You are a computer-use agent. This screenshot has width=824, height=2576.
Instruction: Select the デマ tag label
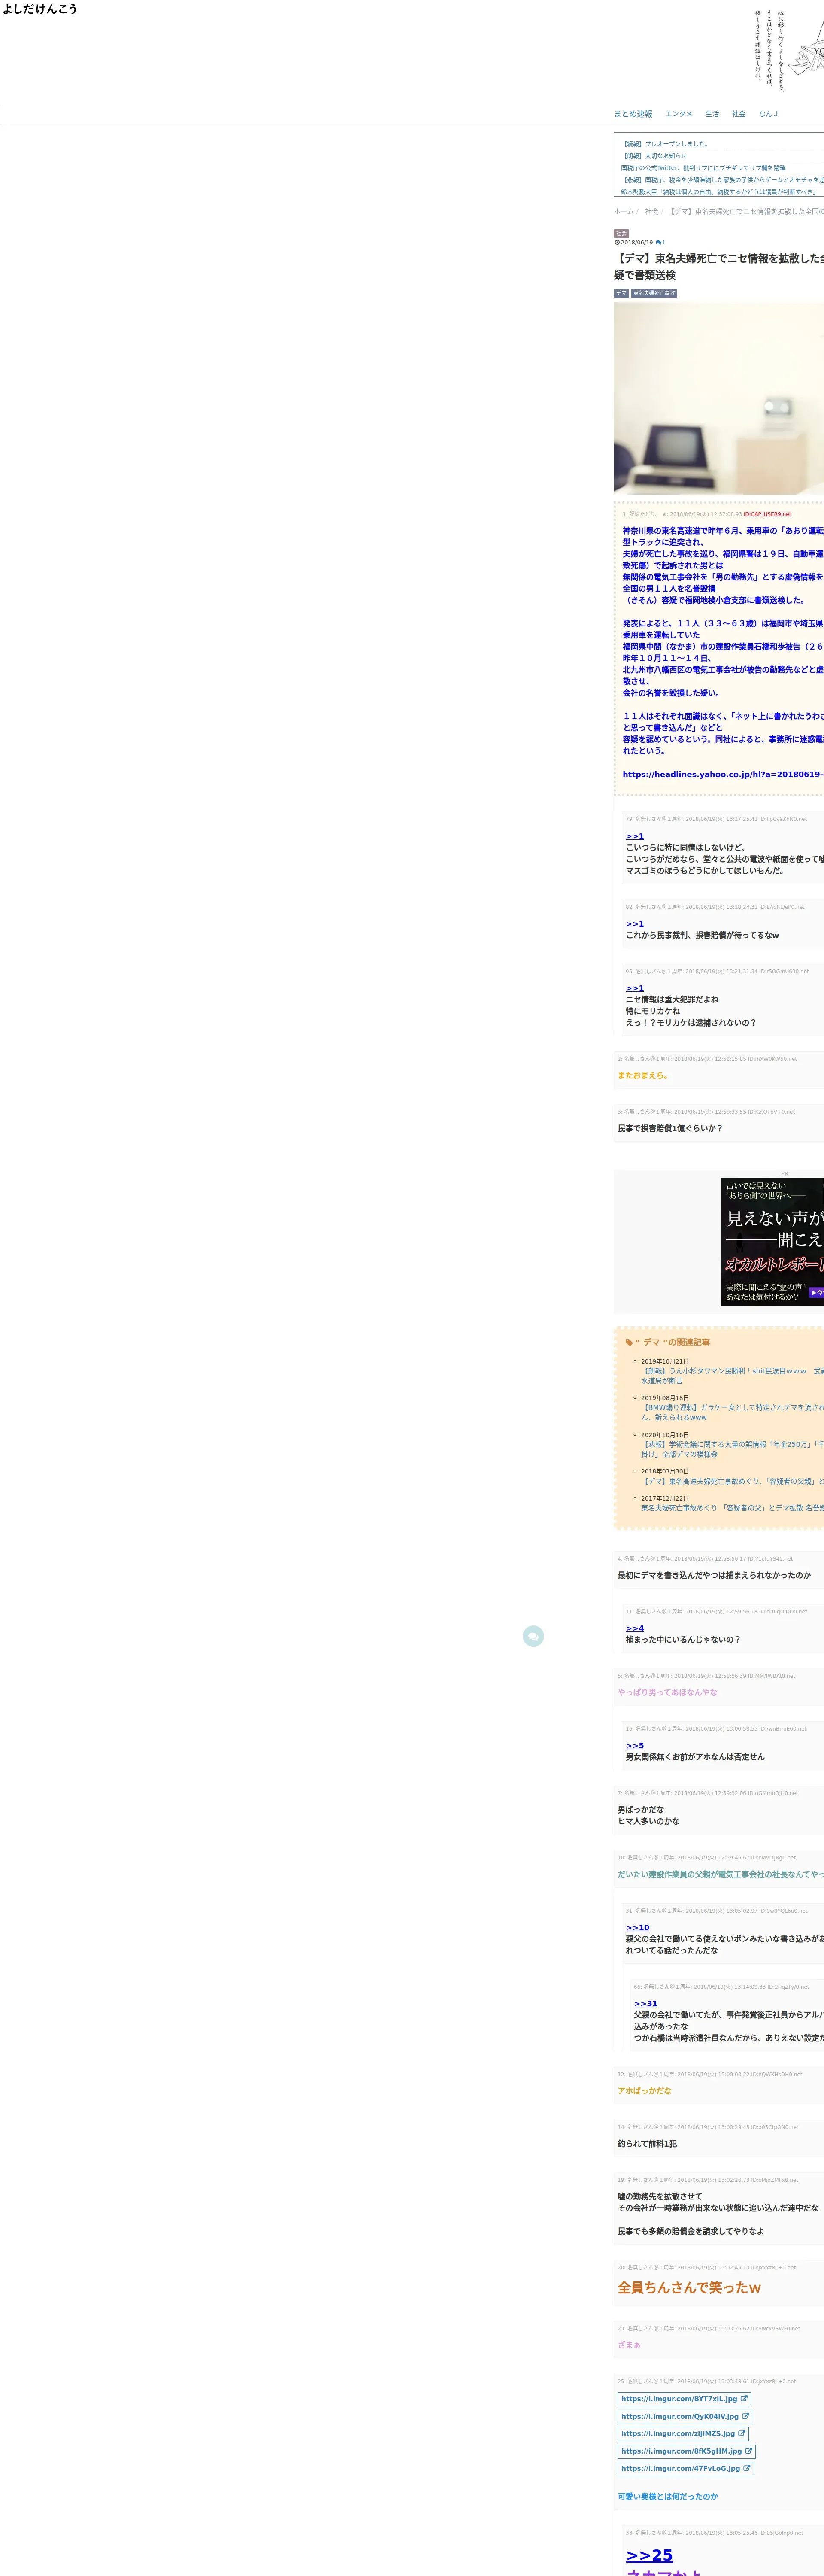coord(621,293)
